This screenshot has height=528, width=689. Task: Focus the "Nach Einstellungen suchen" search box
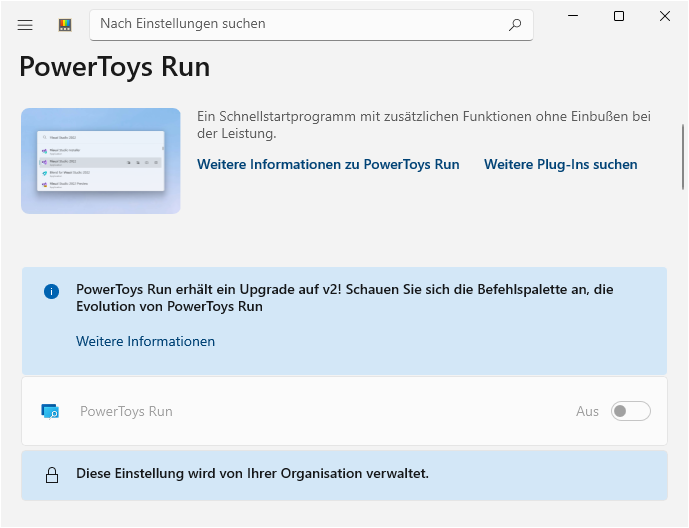[x=311, y=25]
